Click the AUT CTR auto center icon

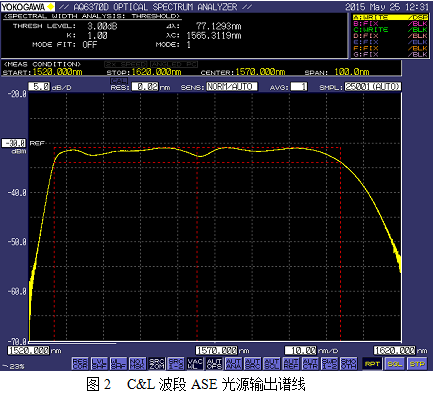(310, 364)
